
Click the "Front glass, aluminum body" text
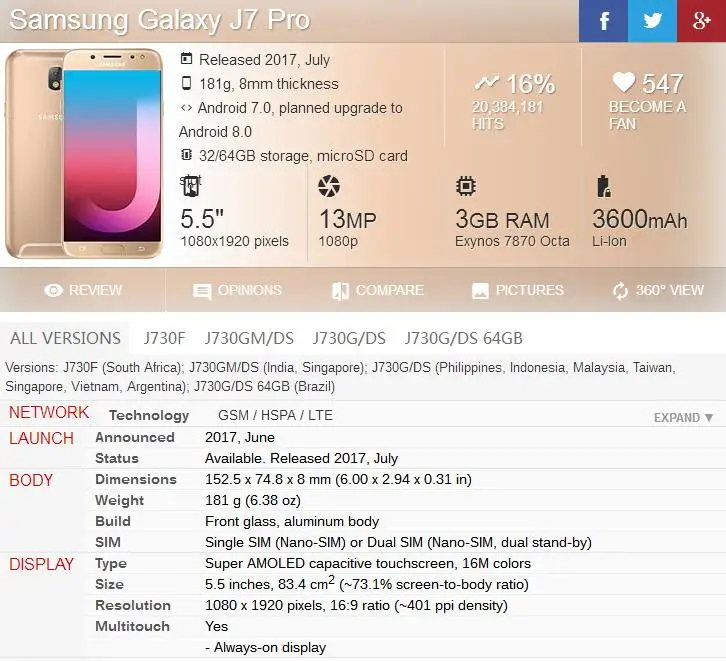[x=292, y=521]
